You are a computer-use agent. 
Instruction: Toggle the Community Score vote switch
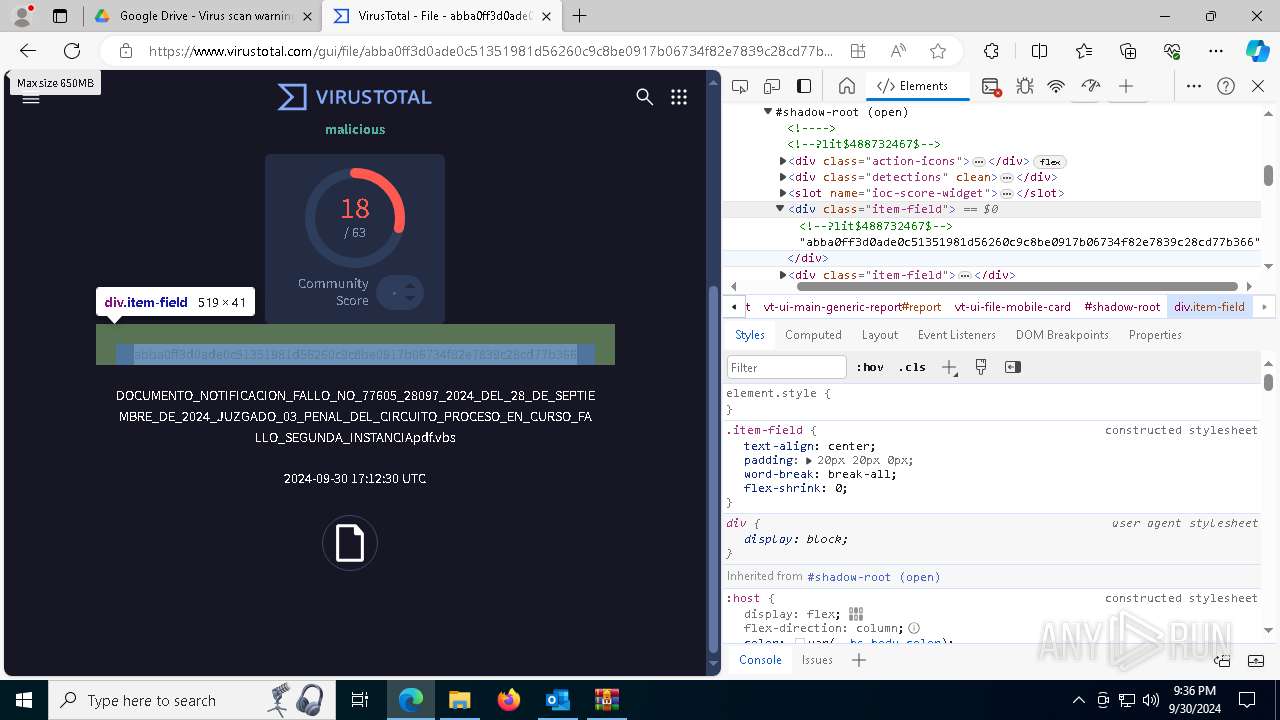point(400,292)
